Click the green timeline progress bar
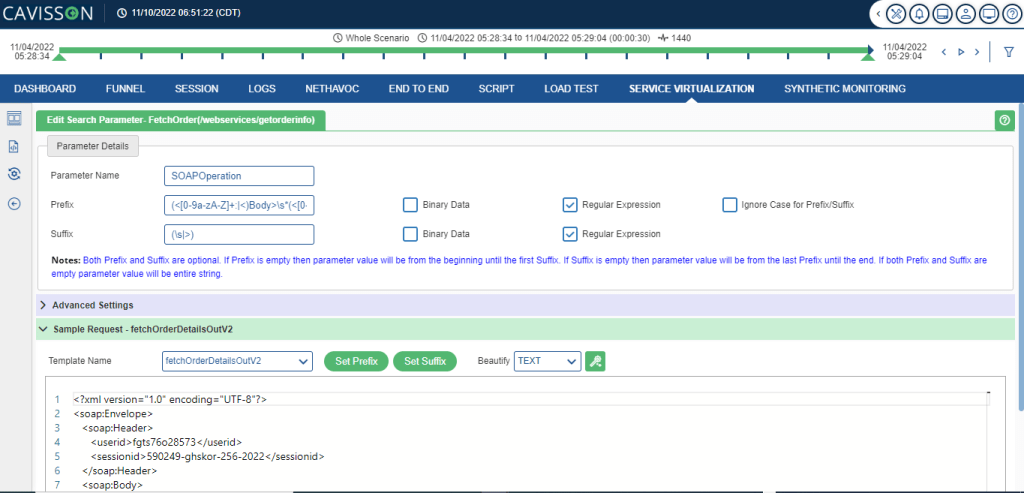Viewport: 1024px width, 493px height. (464, 50)
